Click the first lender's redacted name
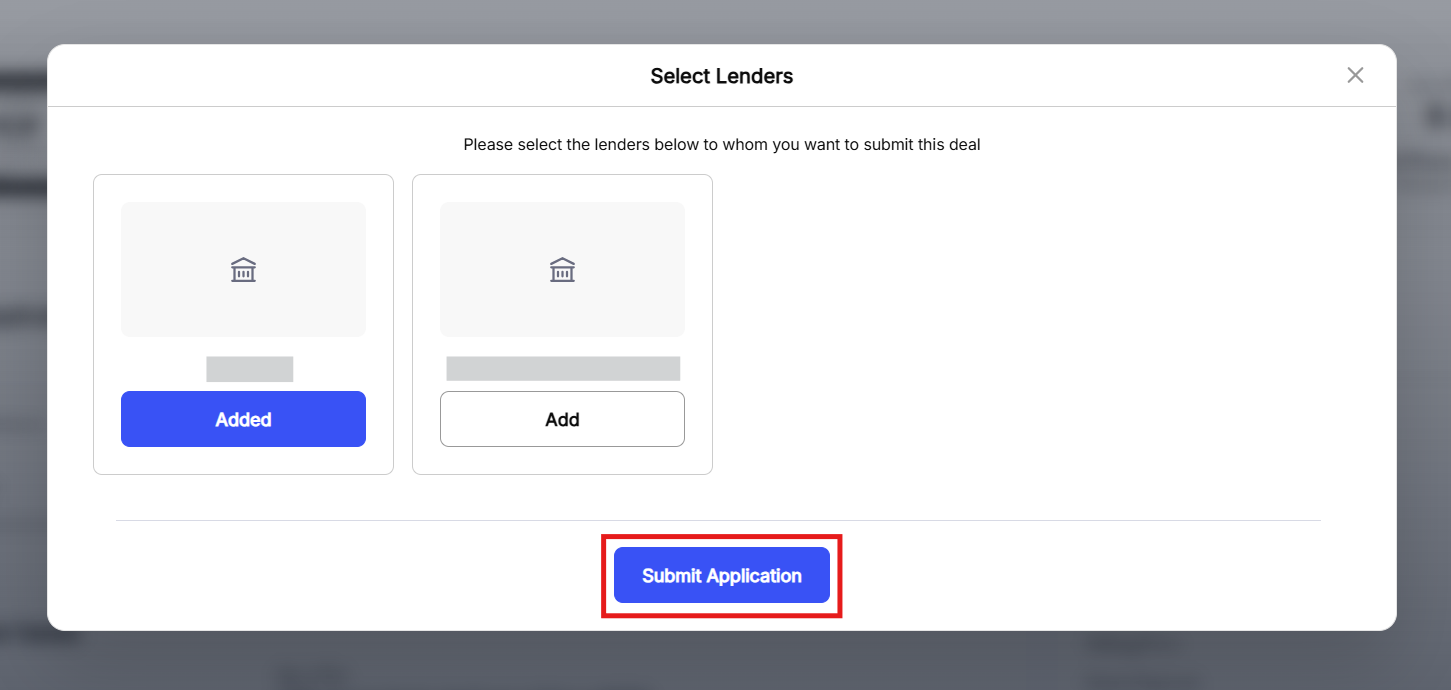This screenshot has height=690, width=1451. 250,369
